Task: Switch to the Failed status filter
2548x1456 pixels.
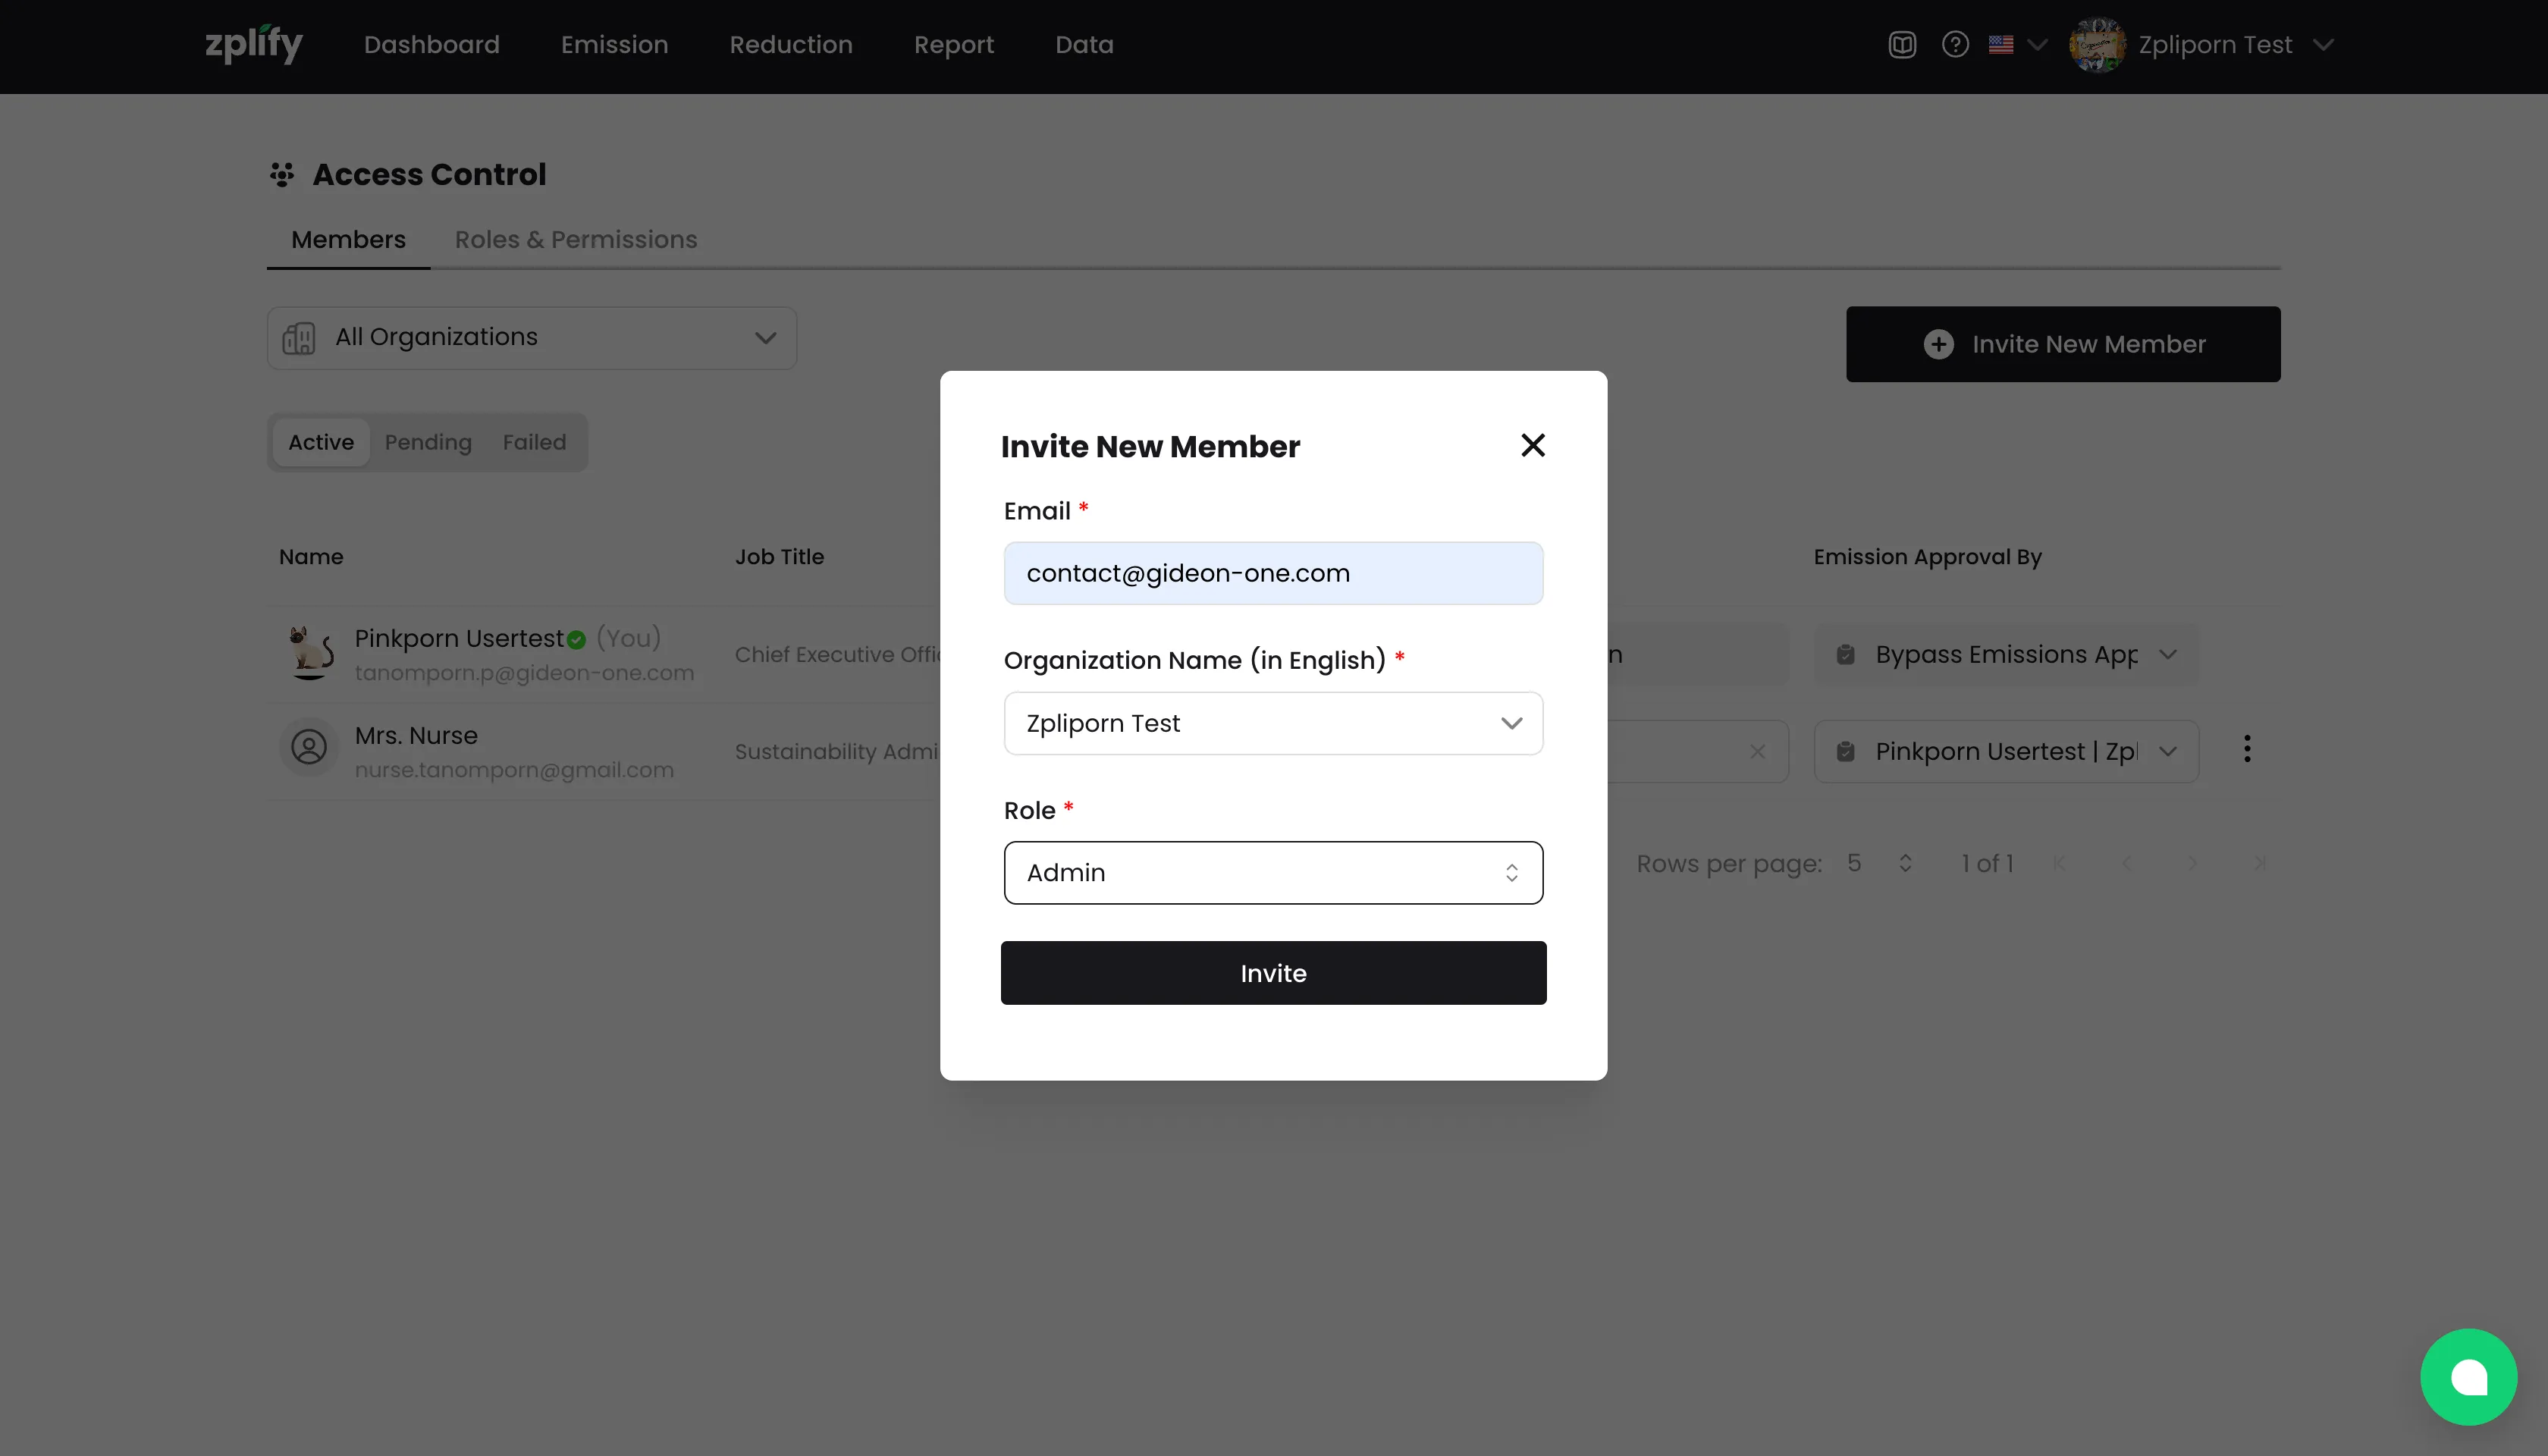Action: 534,442
